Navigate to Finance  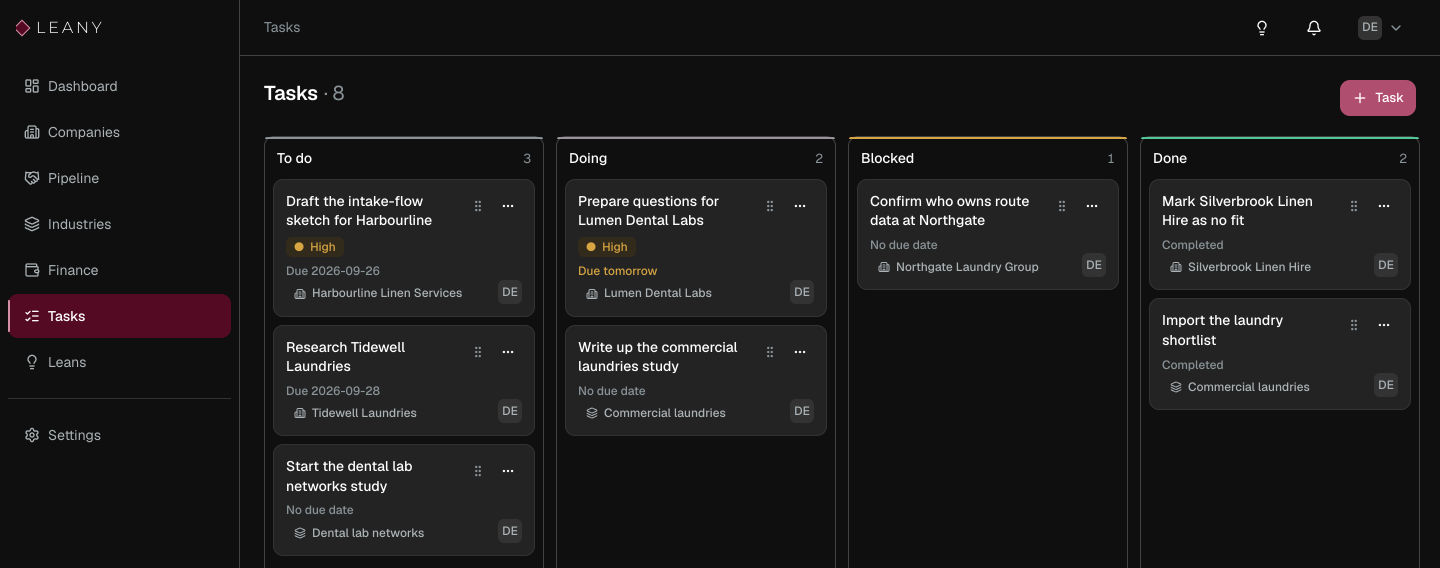click(119, 270)
